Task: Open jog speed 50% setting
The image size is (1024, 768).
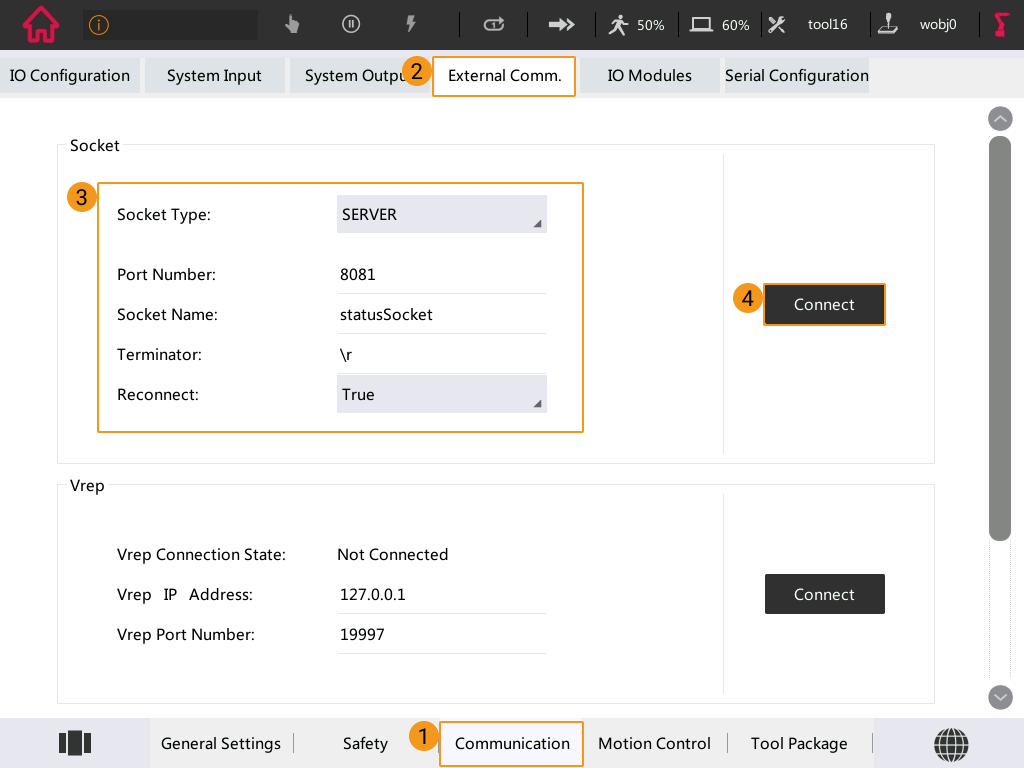Action: click(x=636, y=25)
